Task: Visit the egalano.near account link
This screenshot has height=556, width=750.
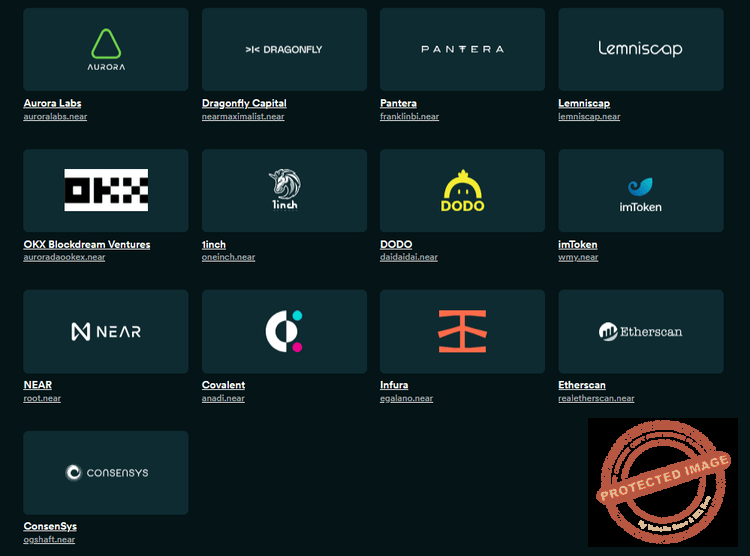Action: (x=406, y=398)
